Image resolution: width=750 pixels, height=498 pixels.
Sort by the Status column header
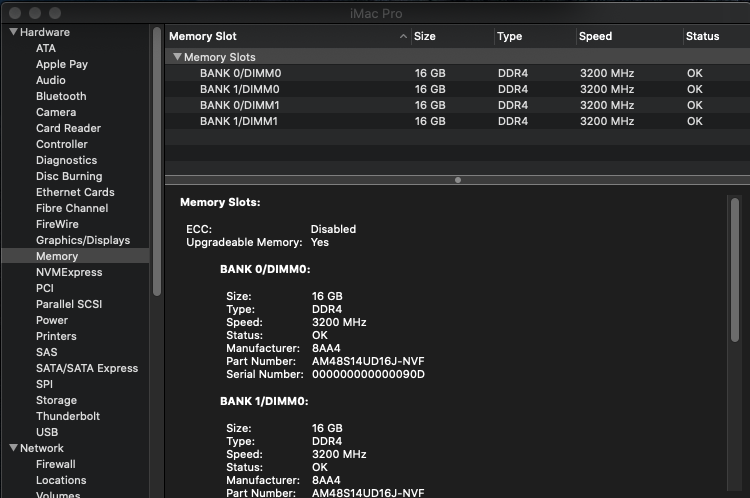point(703,36)
